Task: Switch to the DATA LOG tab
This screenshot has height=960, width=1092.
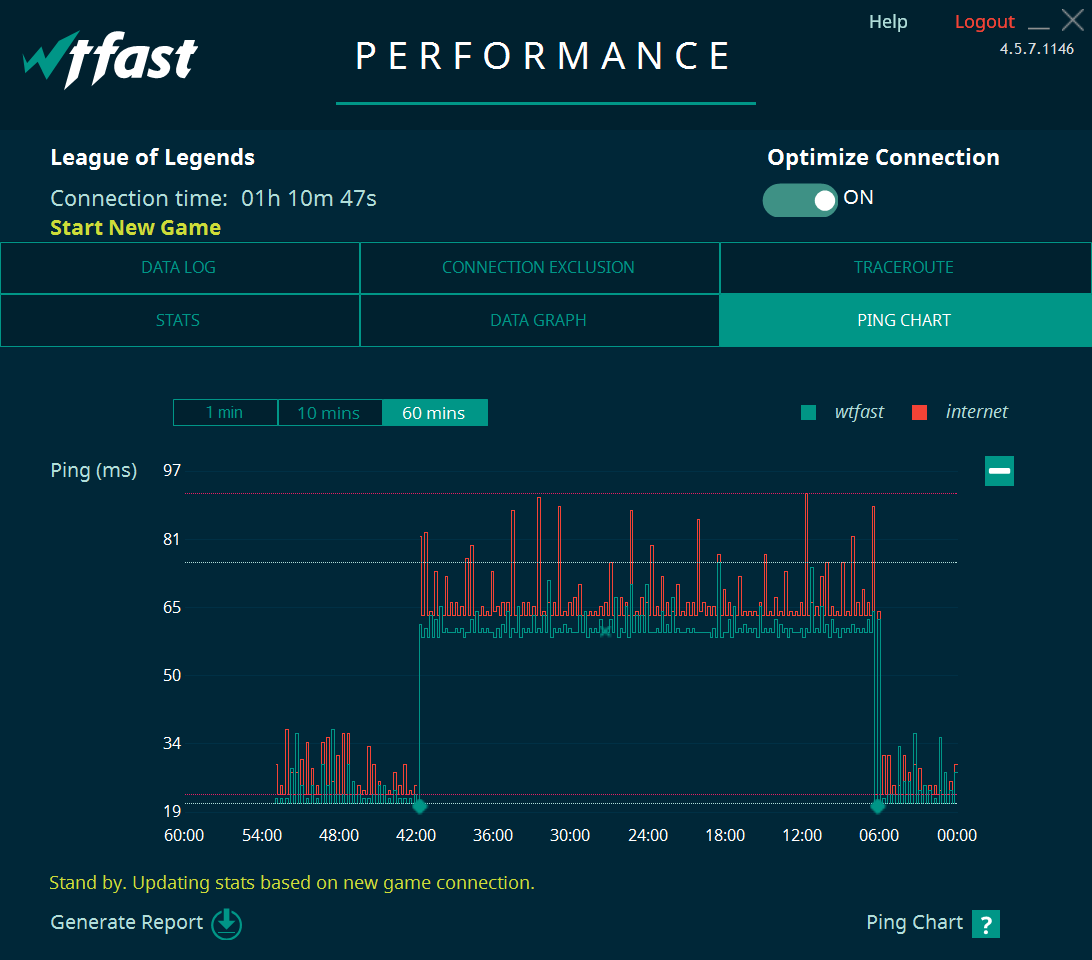Action: tap(179, 268)
